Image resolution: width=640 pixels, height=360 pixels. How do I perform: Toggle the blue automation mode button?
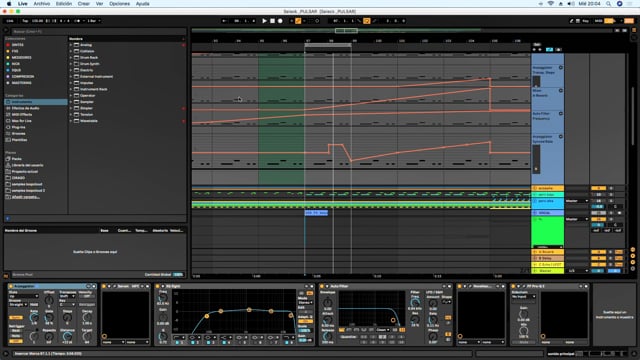point(549,49)
